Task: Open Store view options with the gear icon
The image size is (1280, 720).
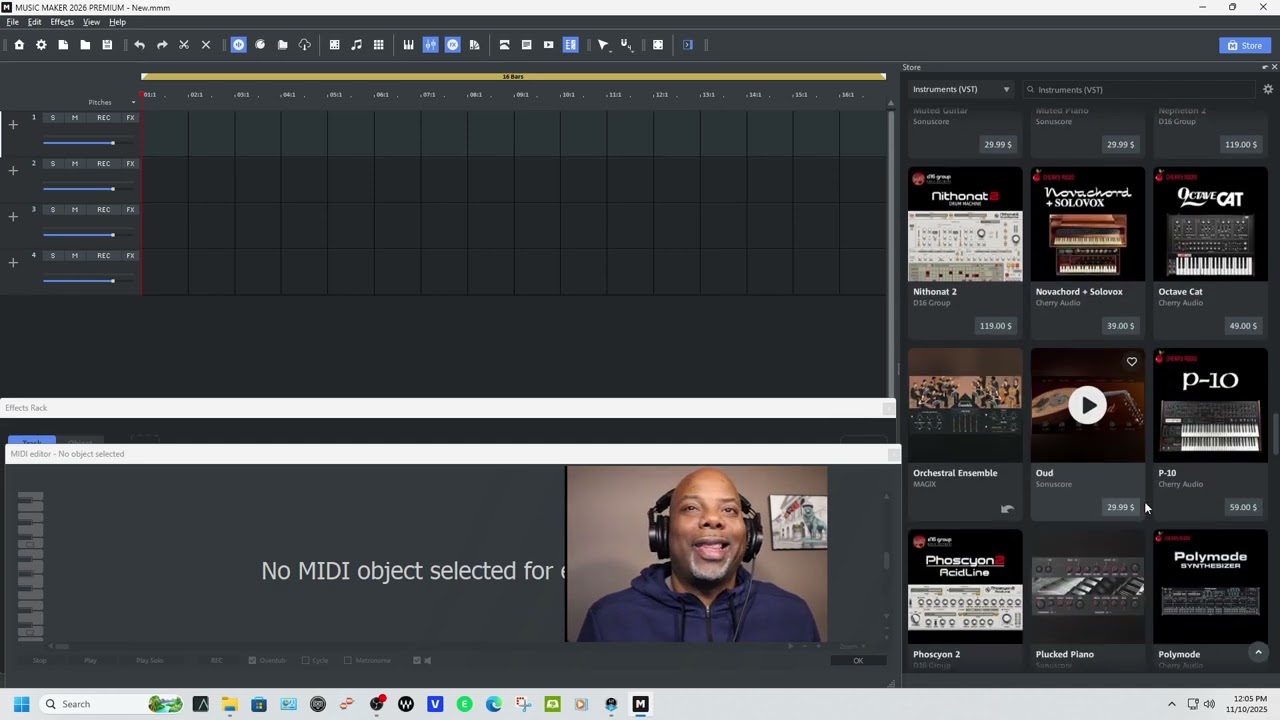Action: [1268, 90]
